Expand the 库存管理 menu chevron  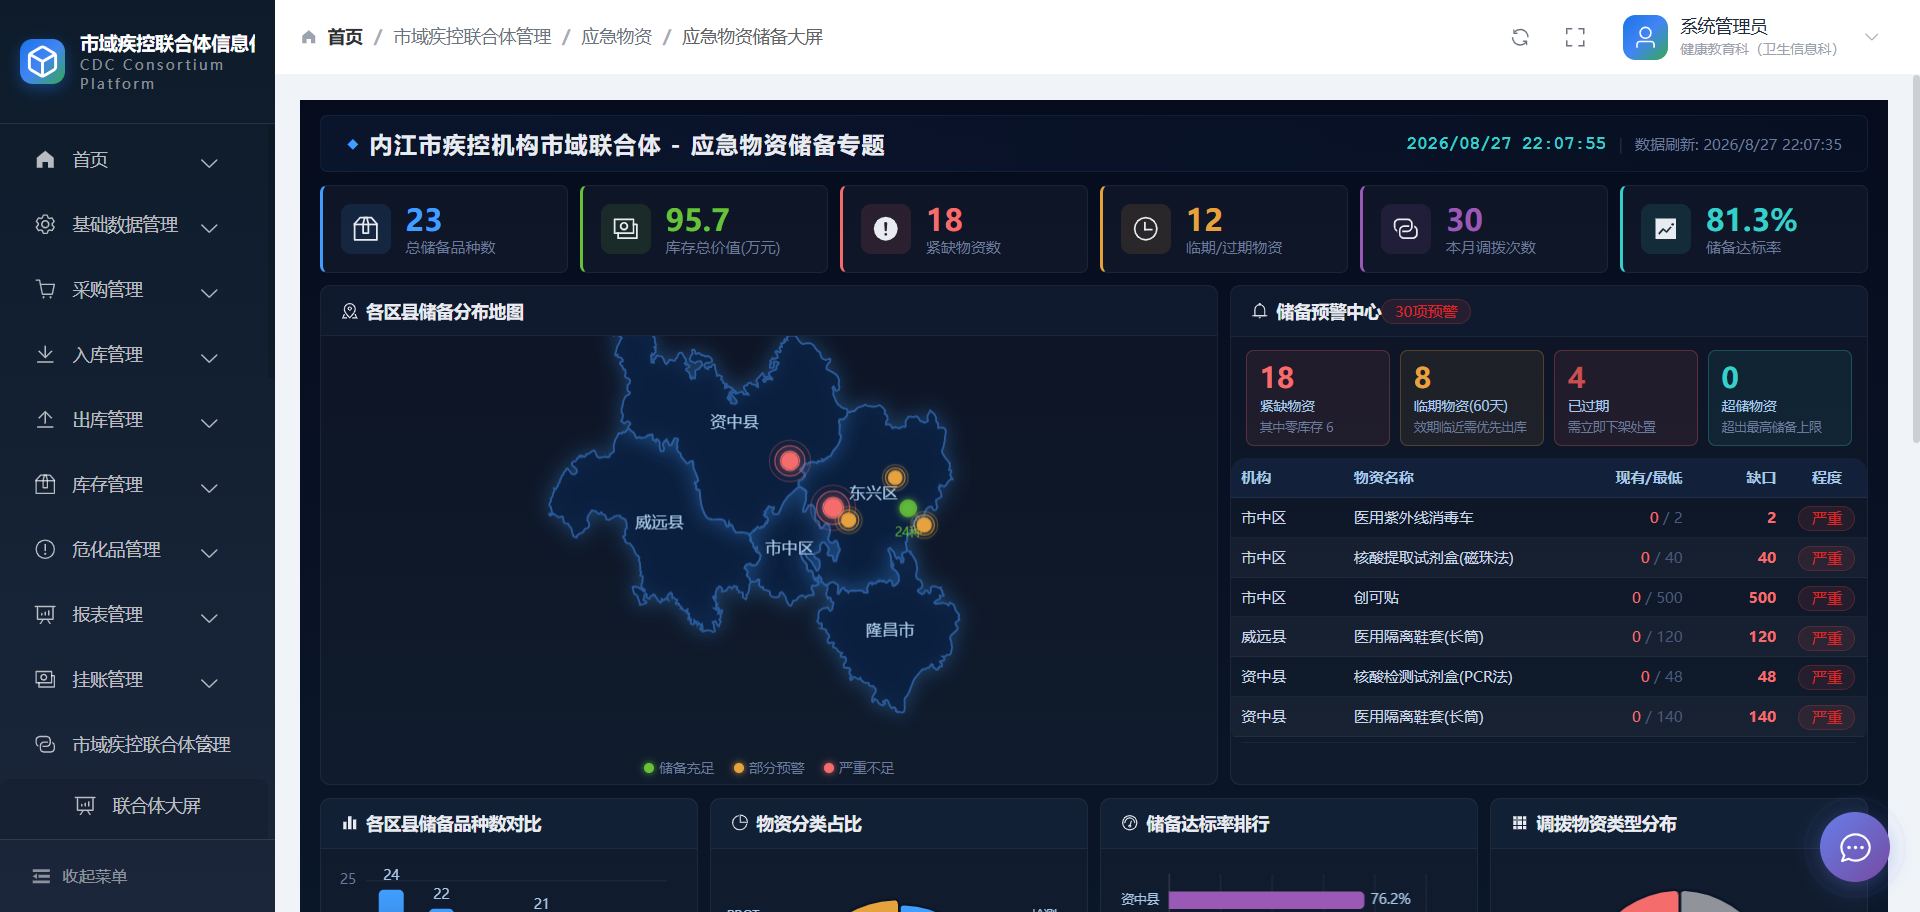point(209,487)
